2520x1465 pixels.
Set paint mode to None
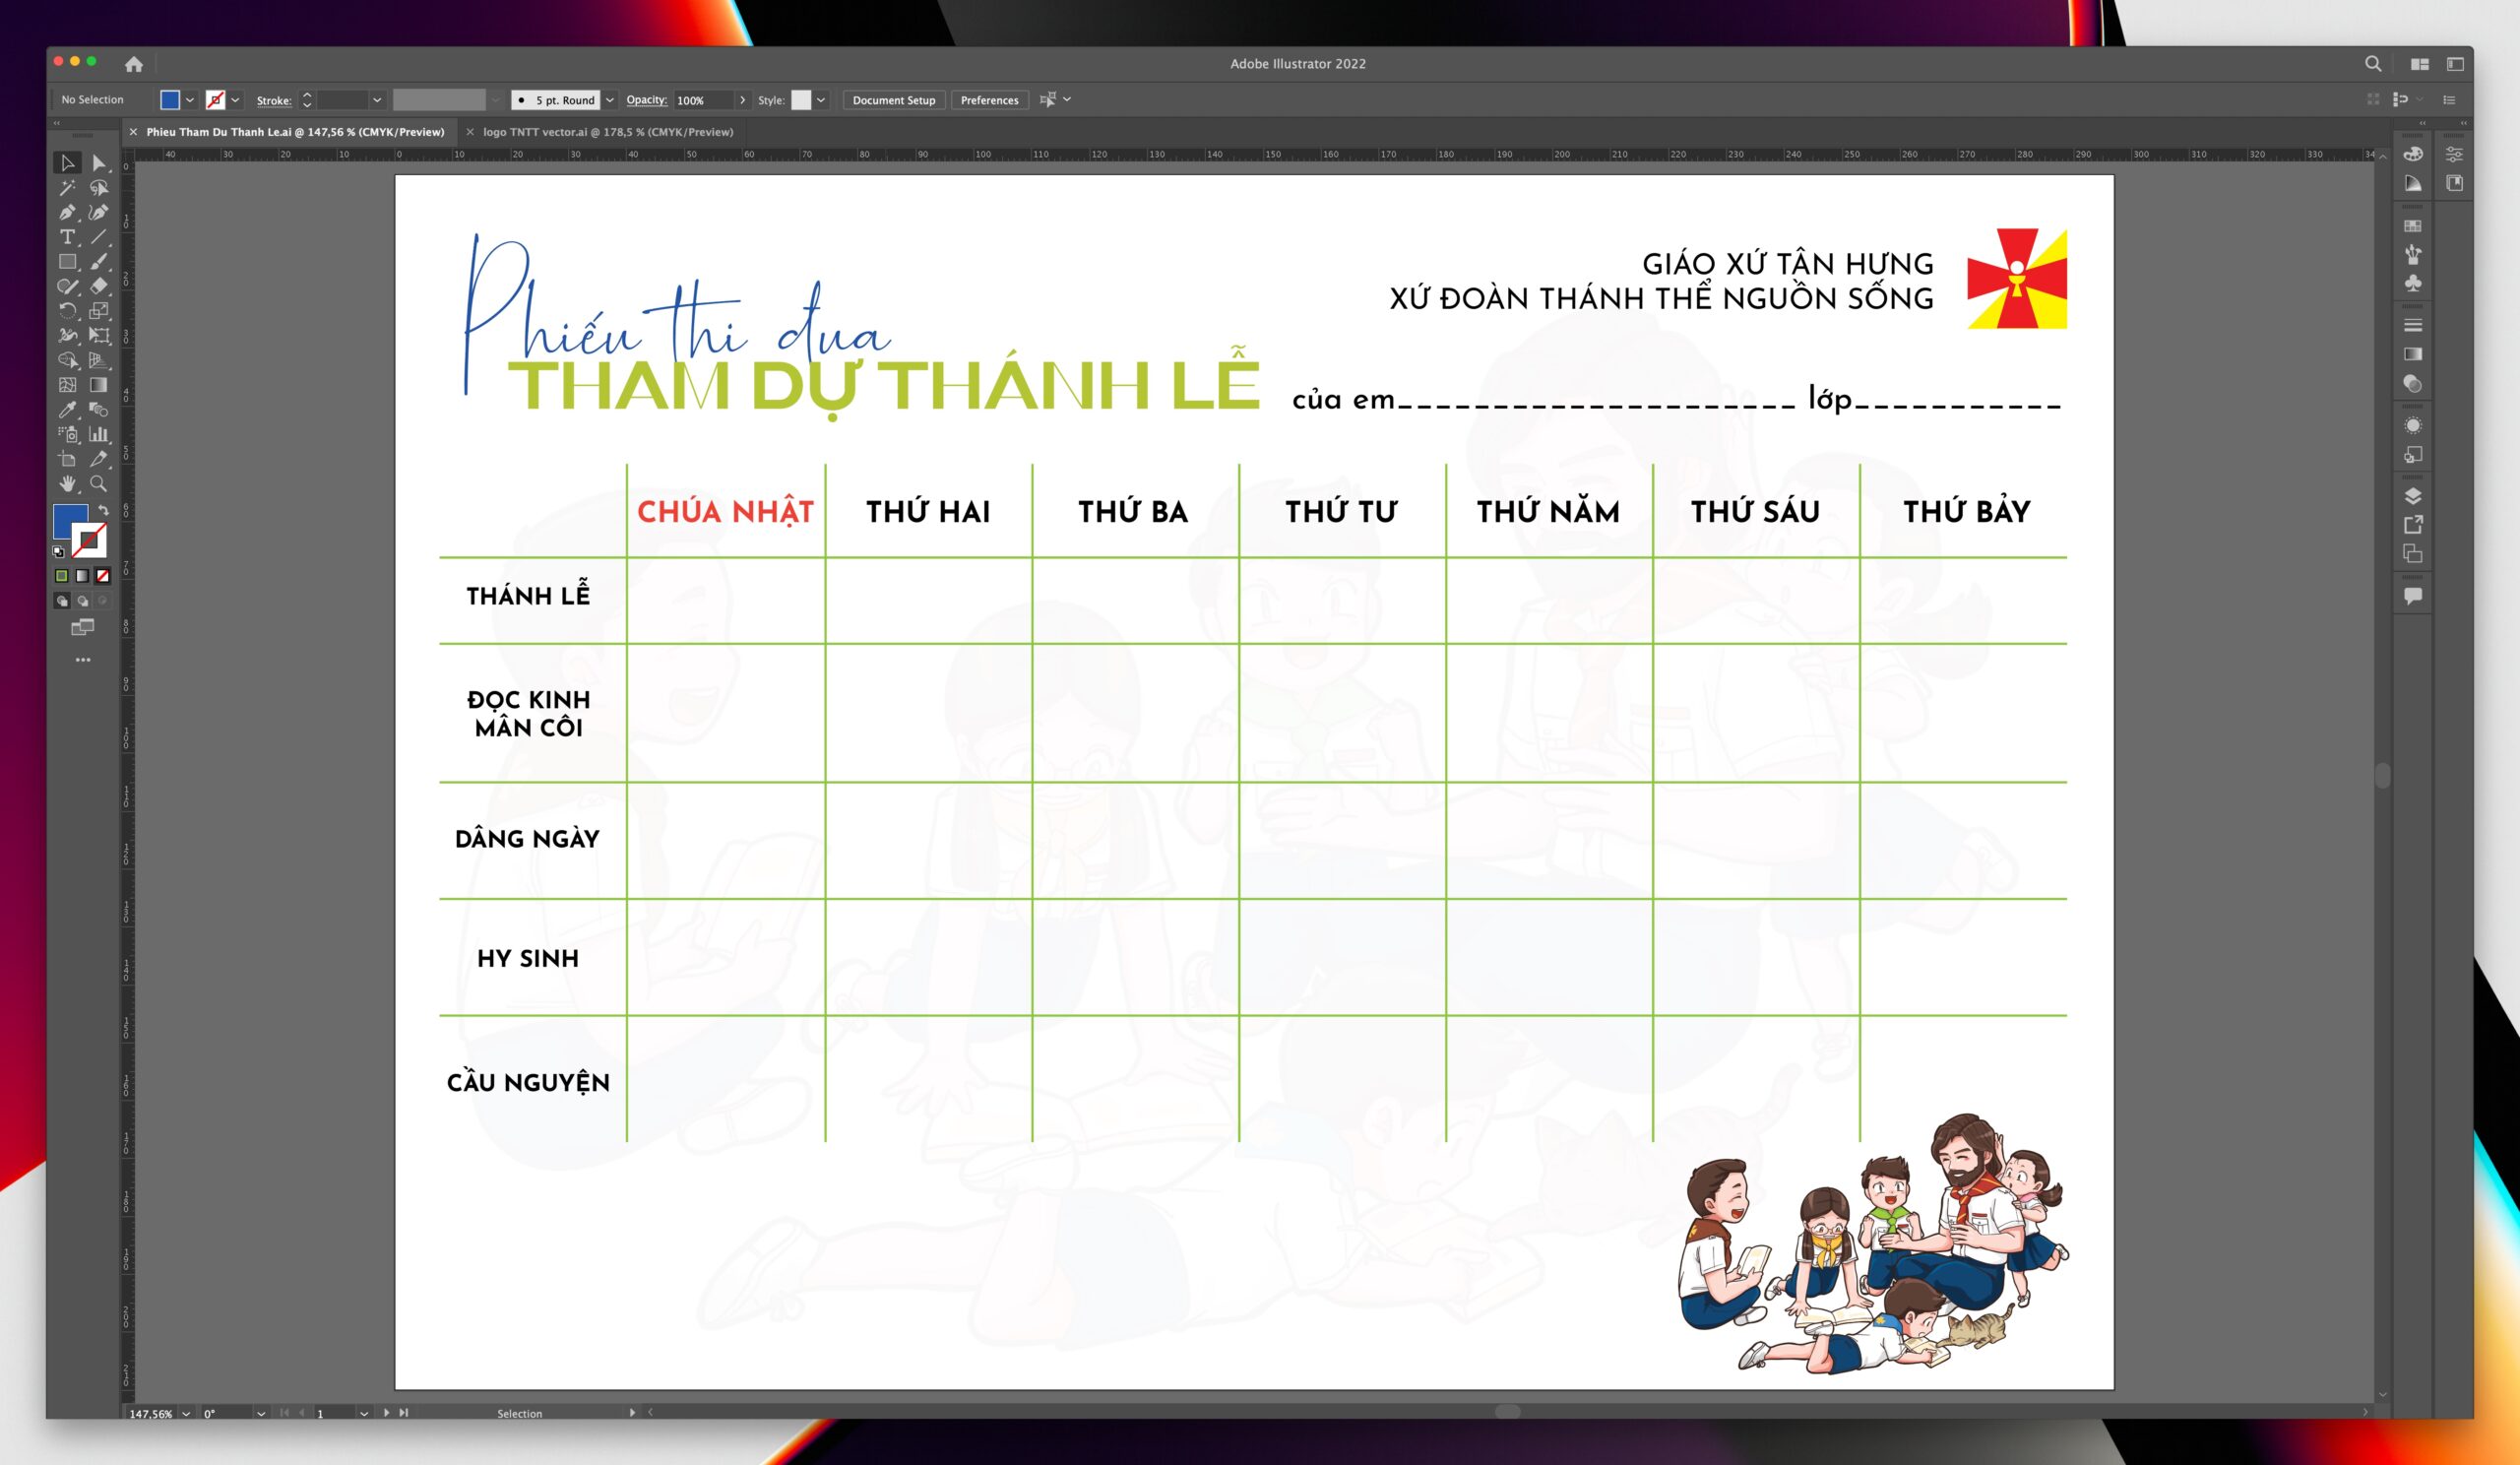click(102, 576)
